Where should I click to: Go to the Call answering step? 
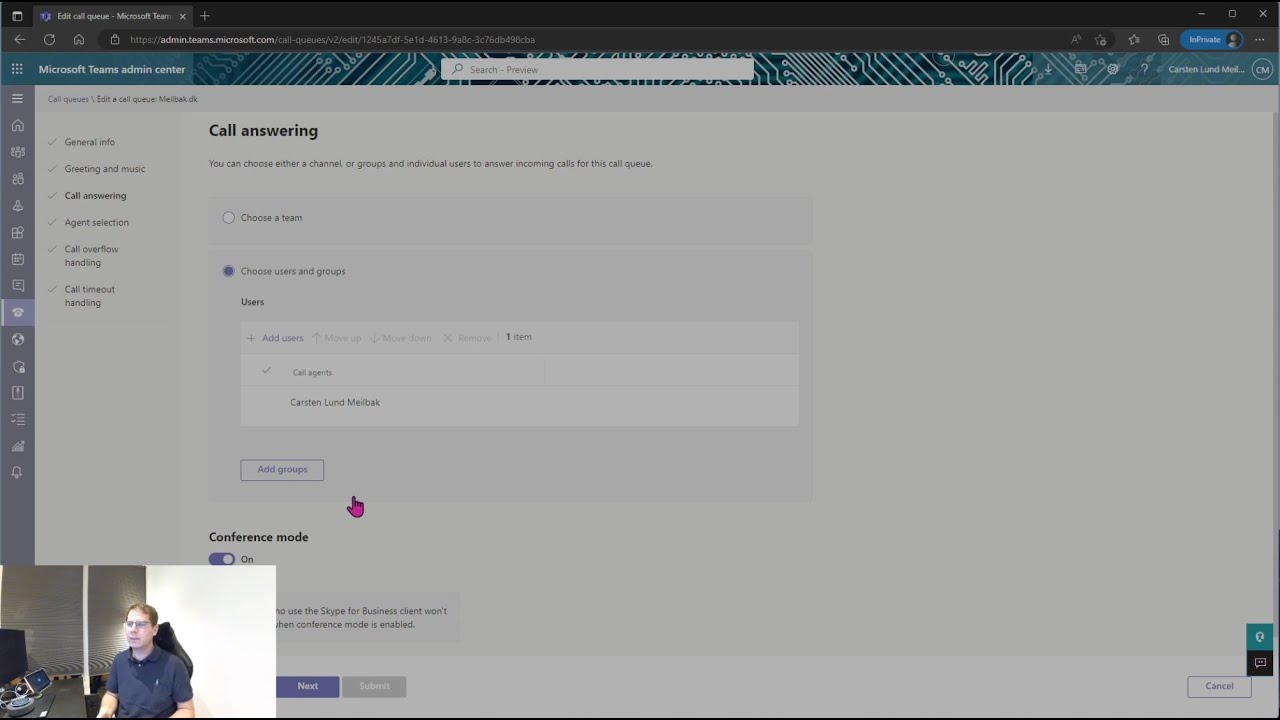tap(96, 196)
